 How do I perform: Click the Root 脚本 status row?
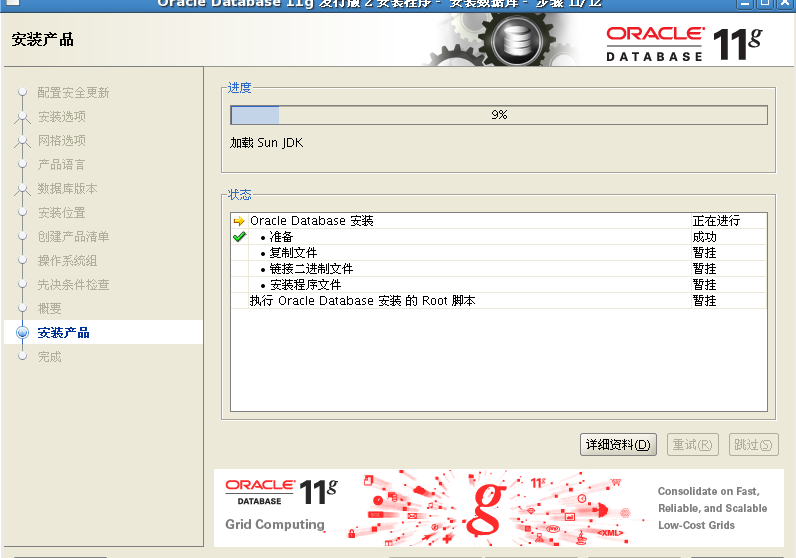tap(499, 301)
